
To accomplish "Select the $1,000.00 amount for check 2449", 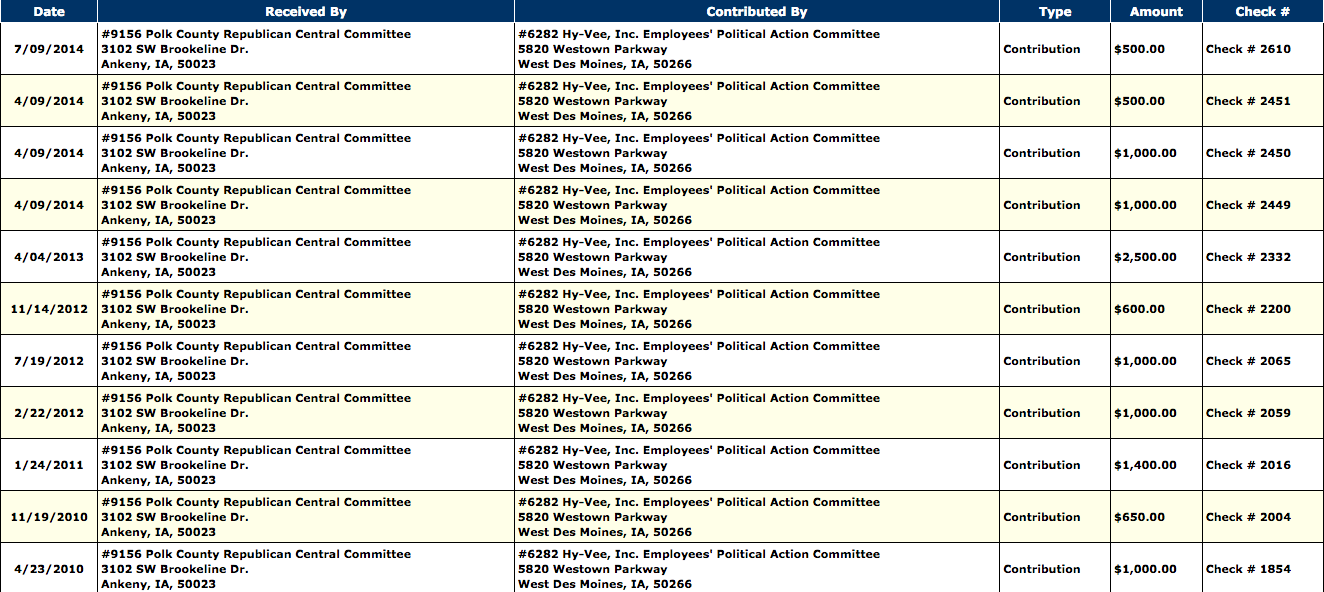I will (x=1145, y=205).
